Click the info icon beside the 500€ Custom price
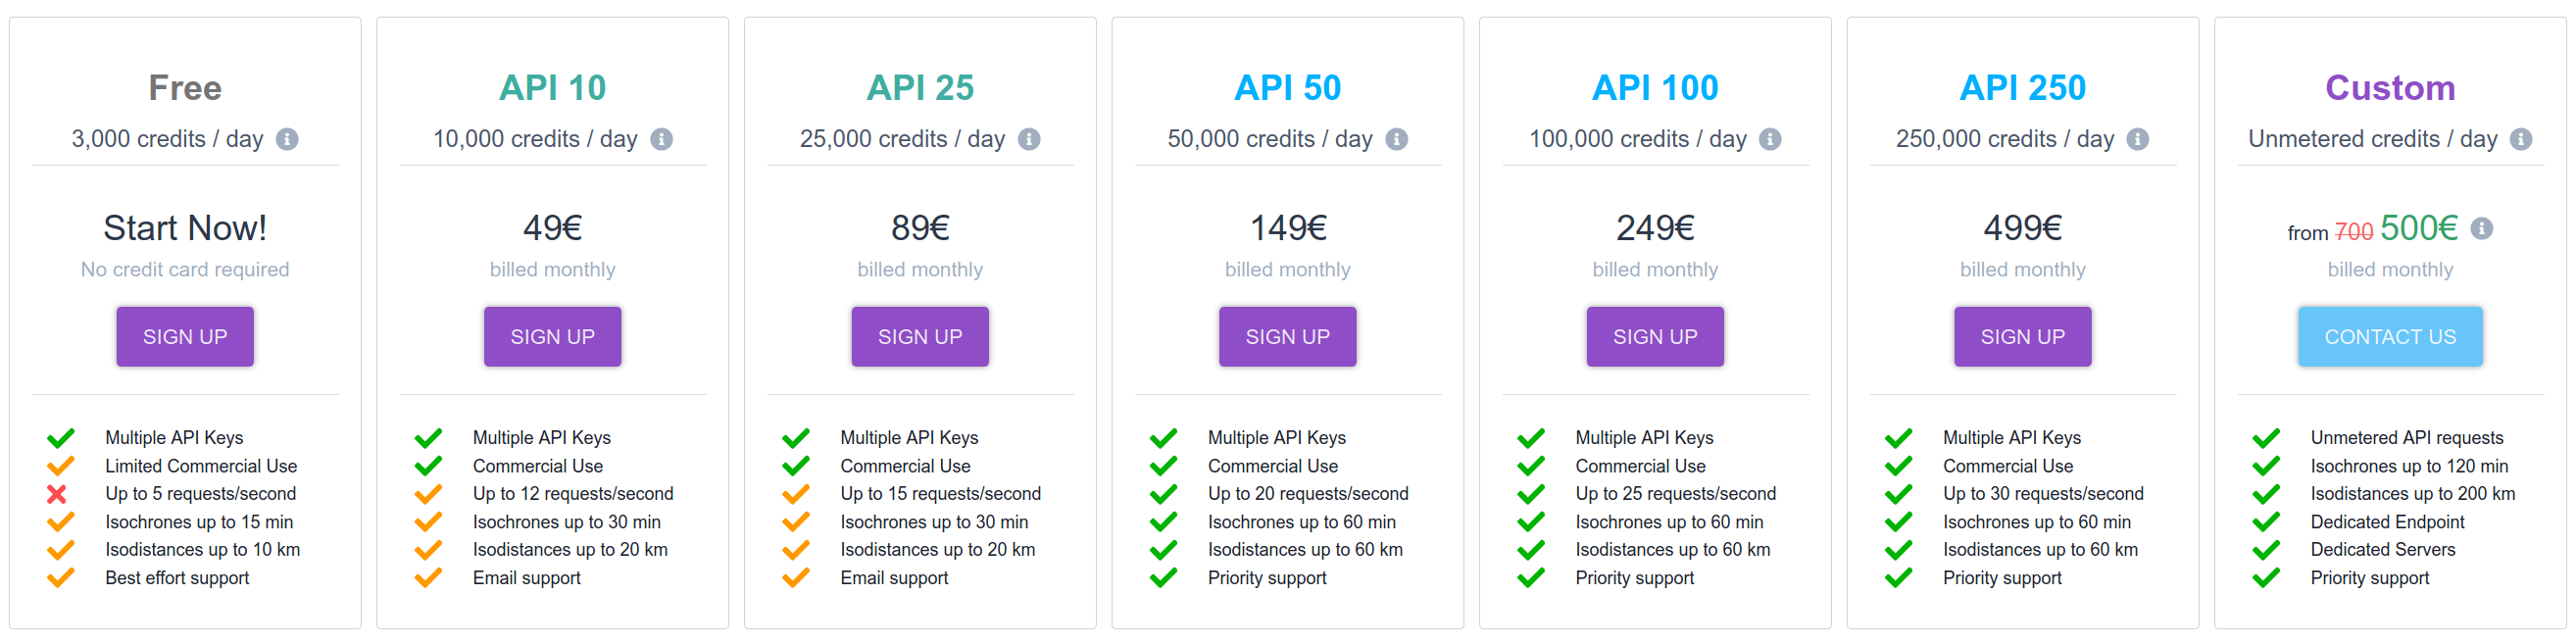2576x644 pixels. pyautogui.click(x=2481, y=228)
